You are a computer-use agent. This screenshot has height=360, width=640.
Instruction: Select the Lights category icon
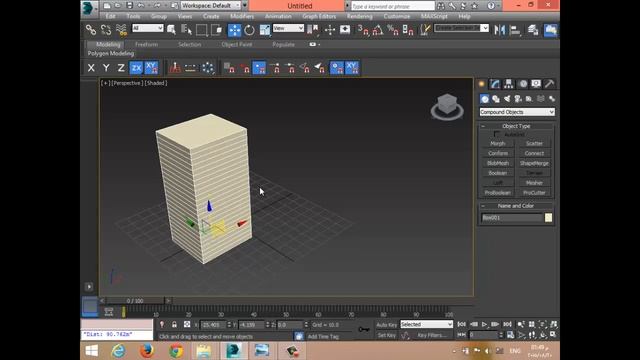507,99
